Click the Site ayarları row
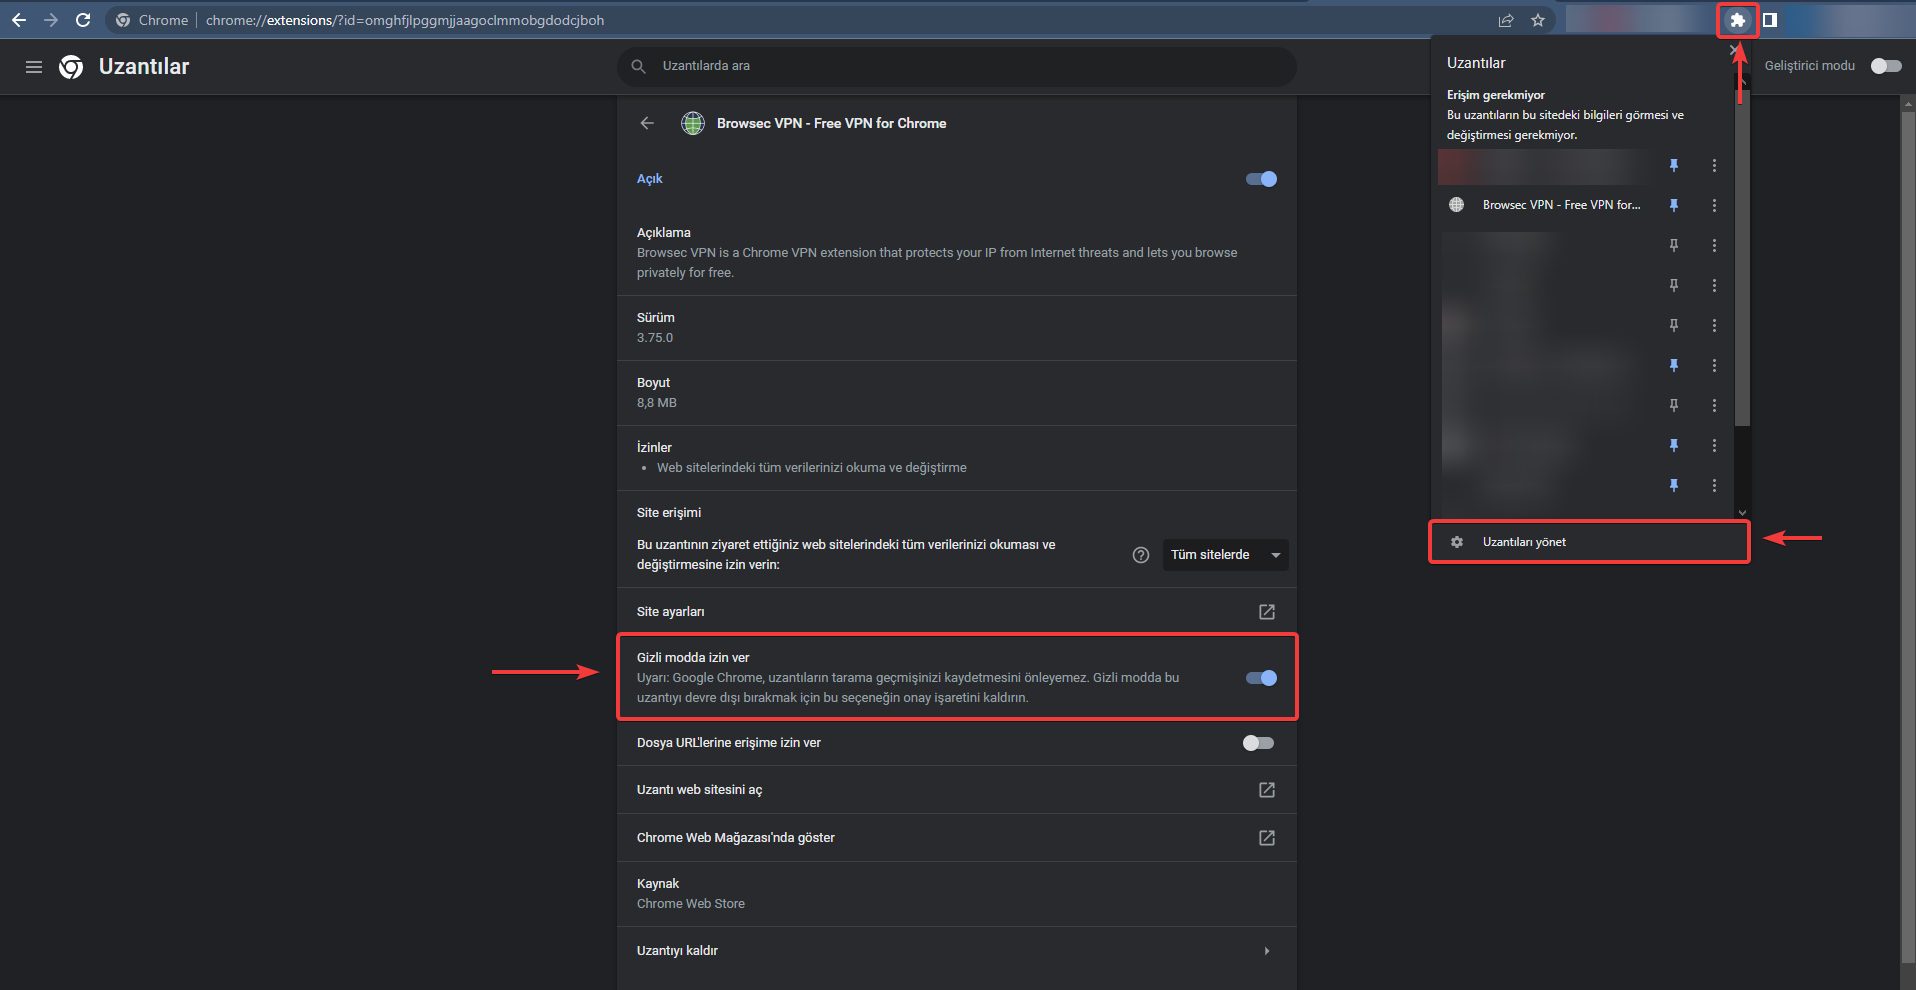The height and width of the screenshot is (990, 1916). pos(957,611)
